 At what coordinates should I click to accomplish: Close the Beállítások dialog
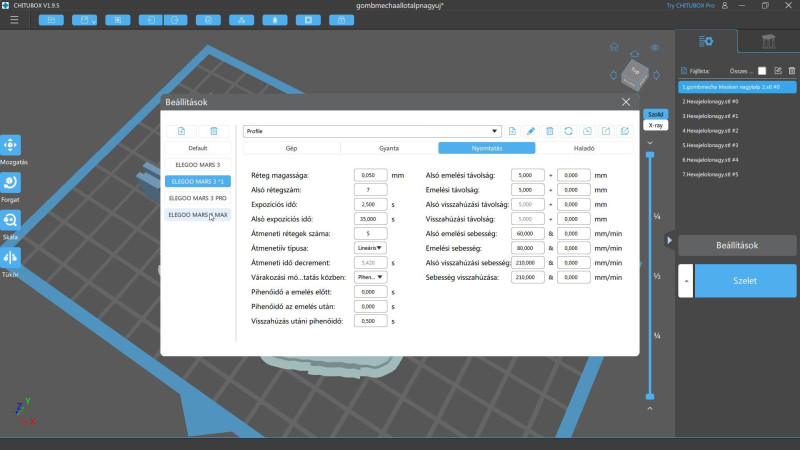(626, 102)
